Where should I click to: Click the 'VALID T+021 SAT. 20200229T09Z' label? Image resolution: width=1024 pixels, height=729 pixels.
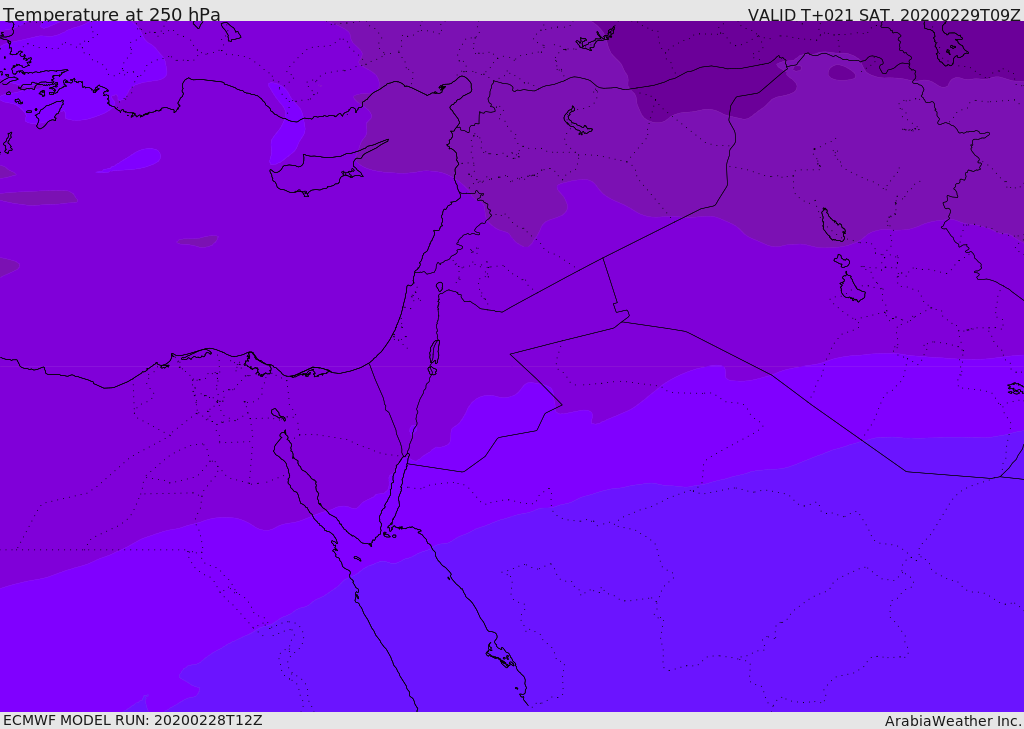(884, 14)
